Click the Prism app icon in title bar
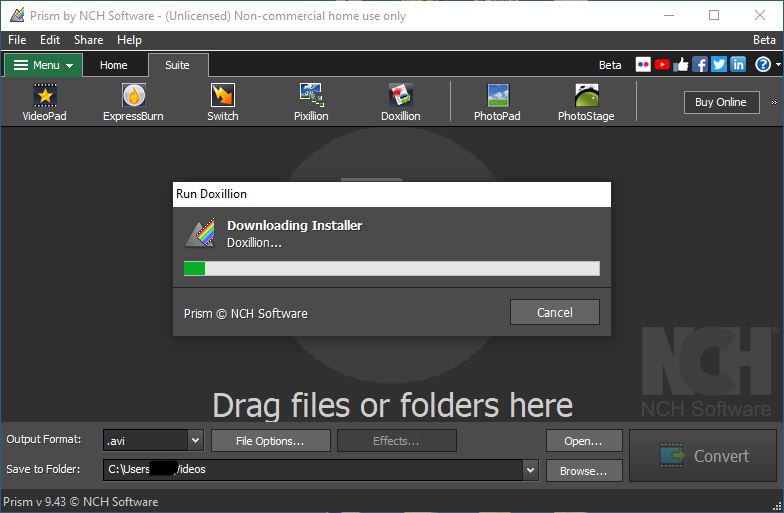Screen dimensions: 784x513 (17, 15)
